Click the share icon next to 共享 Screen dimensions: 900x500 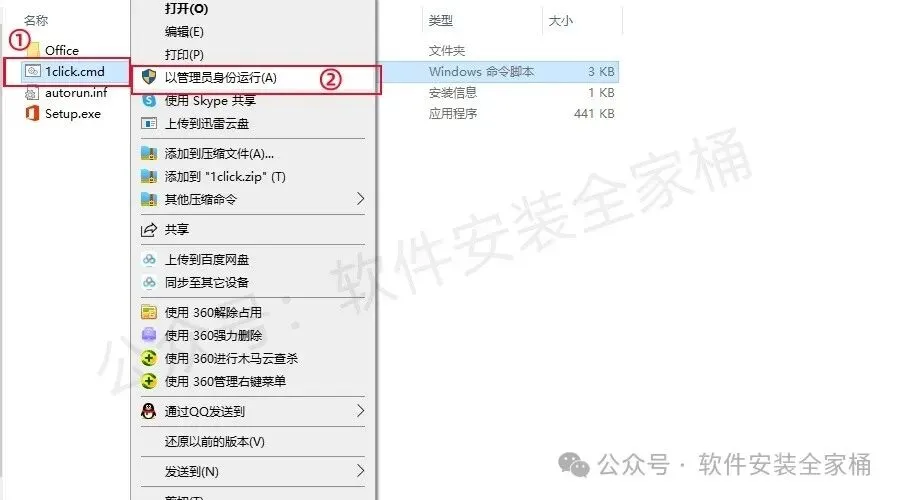(x=149, y=230)
